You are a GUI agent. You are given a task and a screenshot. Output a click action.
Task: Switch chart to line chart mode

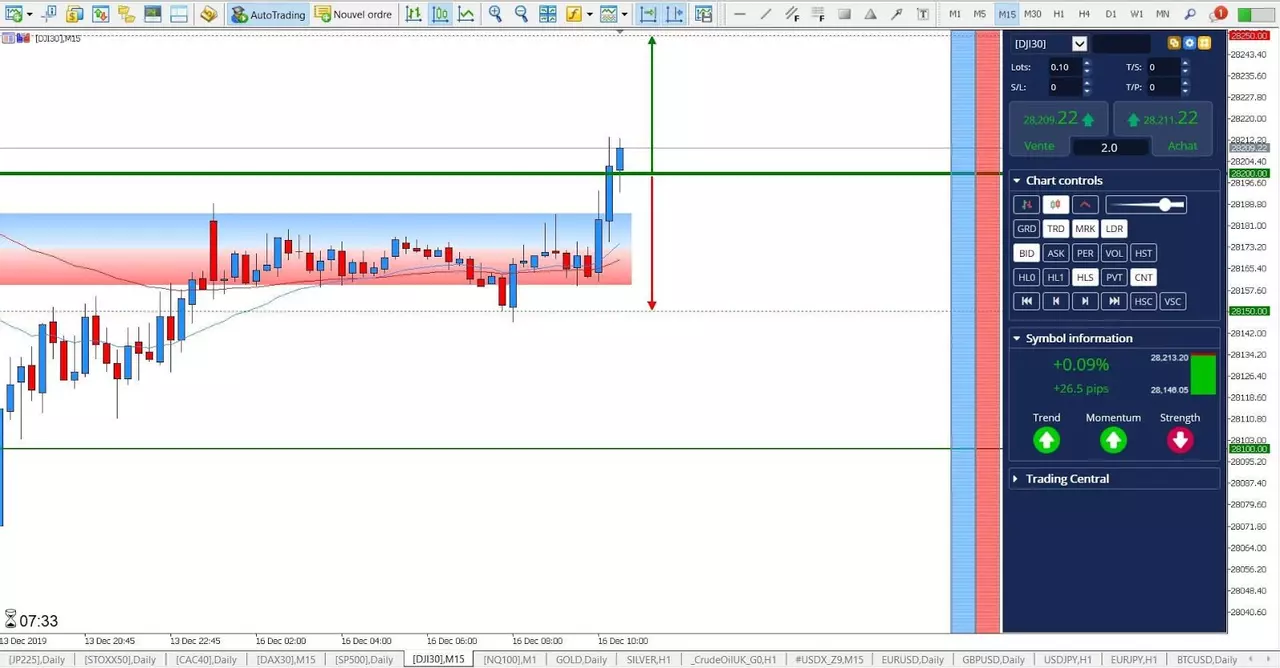tap(466, 15)
